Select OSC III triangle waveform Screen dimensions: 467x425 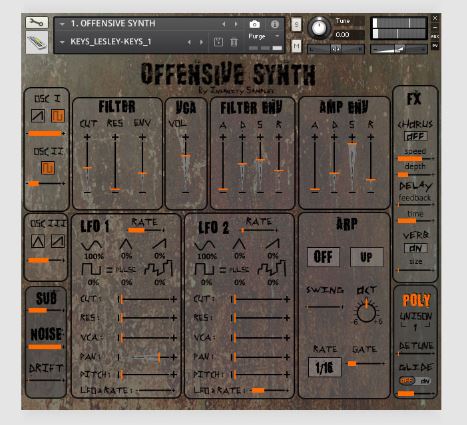[x=38, y=241]
